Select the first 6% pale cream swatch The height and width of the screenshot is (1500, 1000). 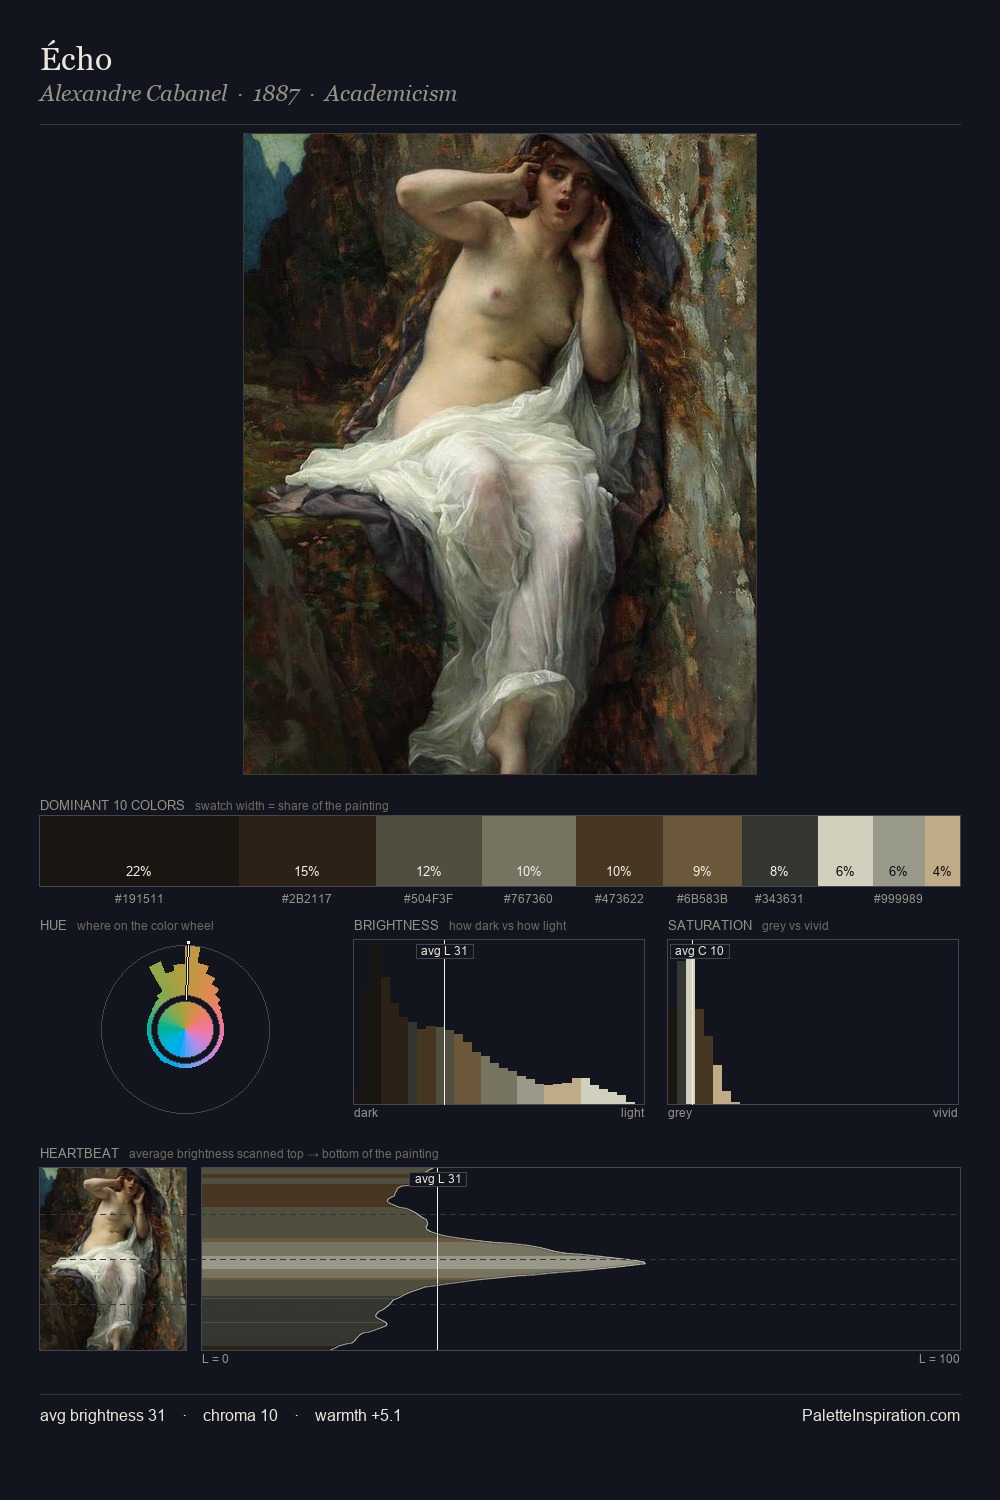click(845, 851)
